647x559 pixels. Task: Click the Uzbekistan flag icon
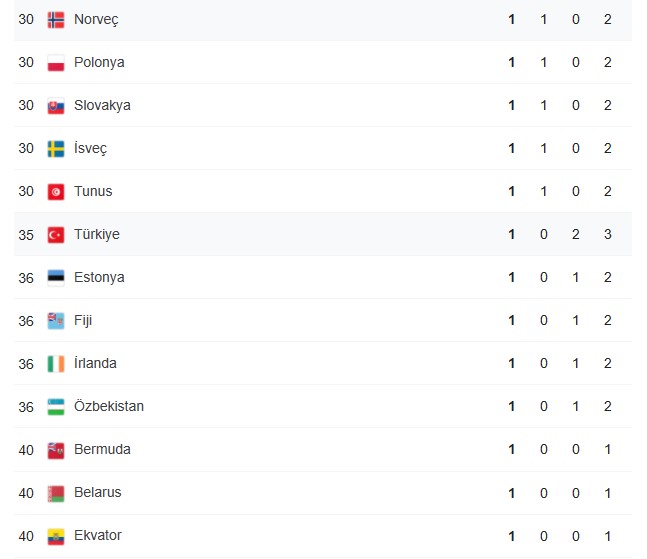click(56, 407)
